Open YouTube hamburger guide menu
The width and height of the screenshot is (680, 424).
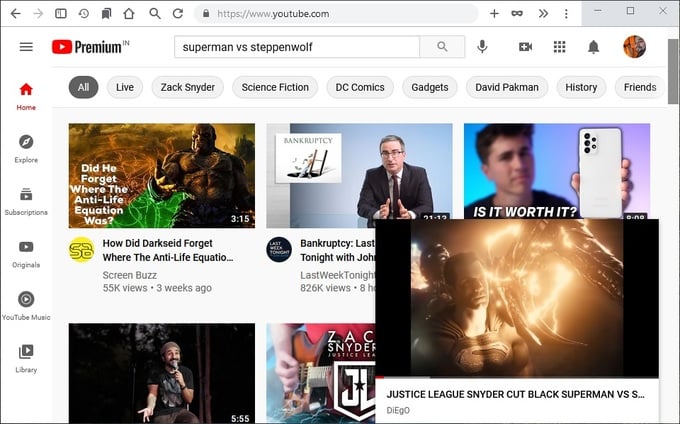pyautogui.click(x=26, y=47)
